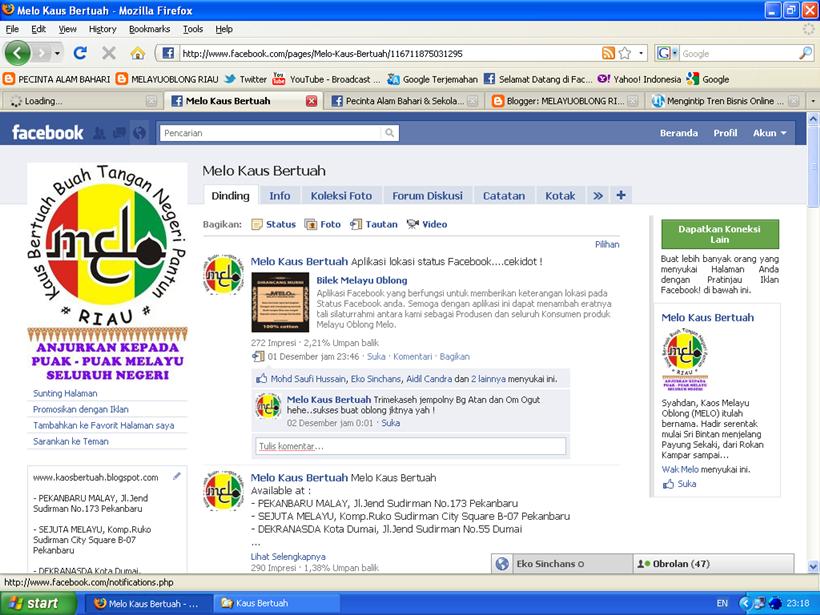Add a new tab with the plus icon
Screen dimensions: 820x615
(621, 196)
